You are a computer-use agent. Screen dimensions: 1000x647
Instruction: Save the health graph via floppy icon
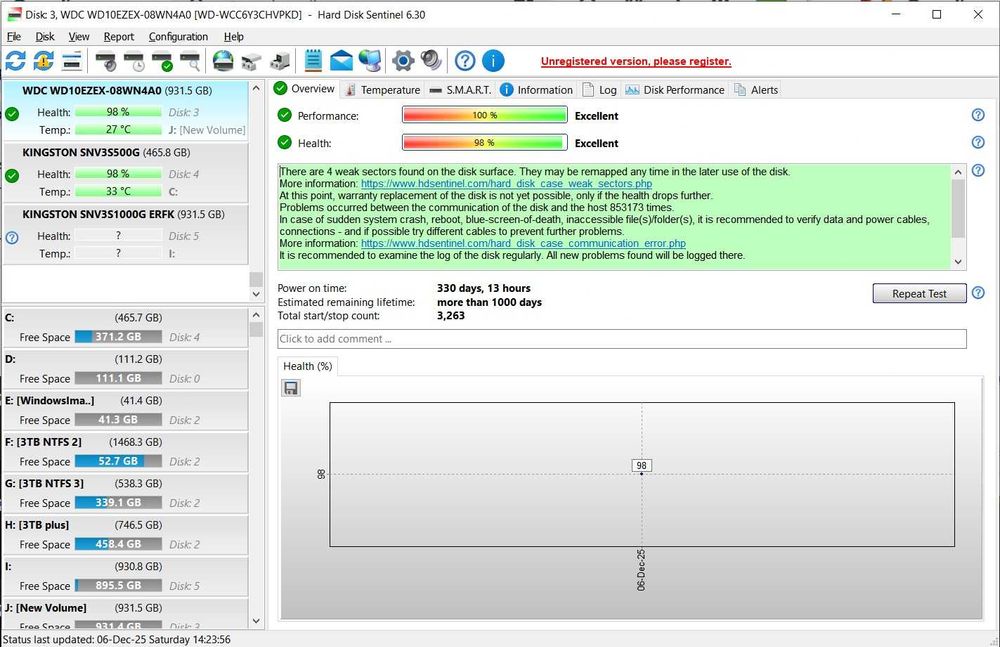pos(291,388)
